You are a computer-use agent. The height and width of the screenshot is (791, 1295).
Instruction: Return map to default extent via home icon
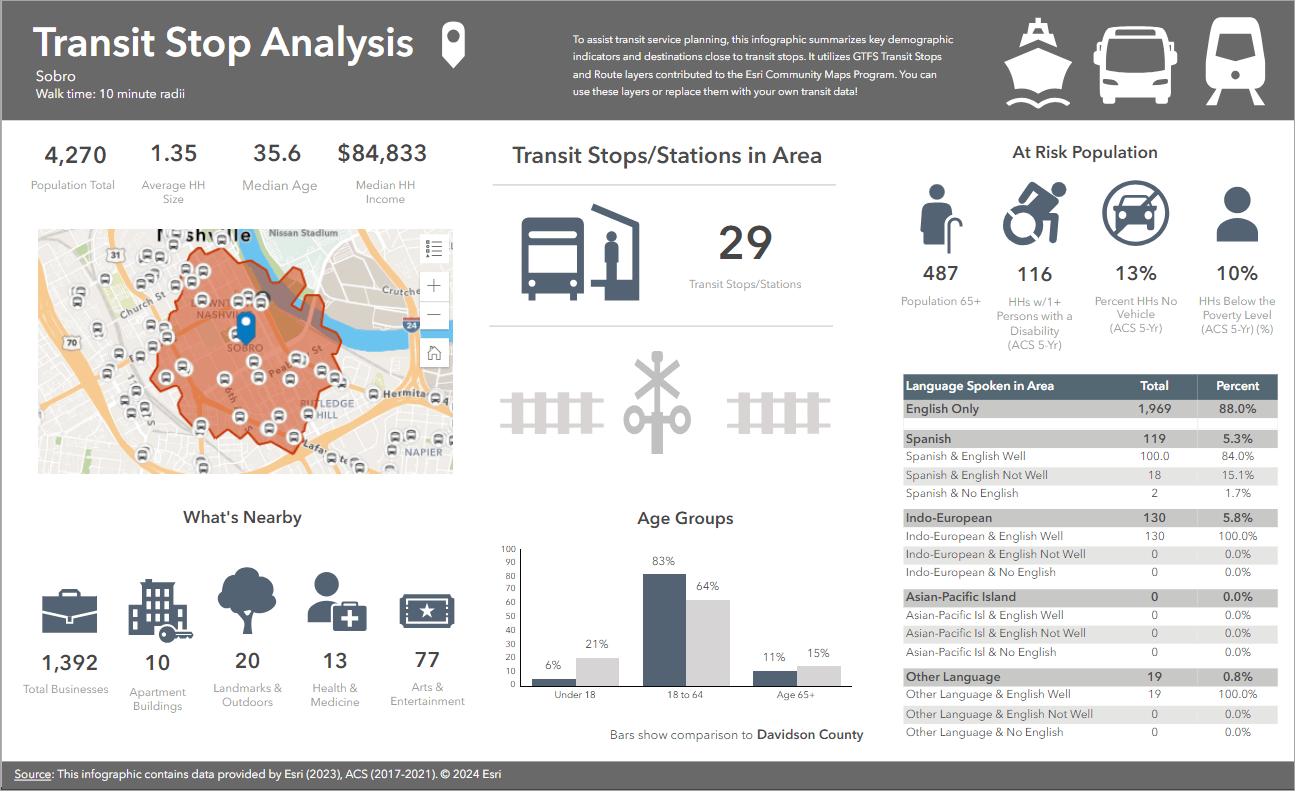coord(434,353)
